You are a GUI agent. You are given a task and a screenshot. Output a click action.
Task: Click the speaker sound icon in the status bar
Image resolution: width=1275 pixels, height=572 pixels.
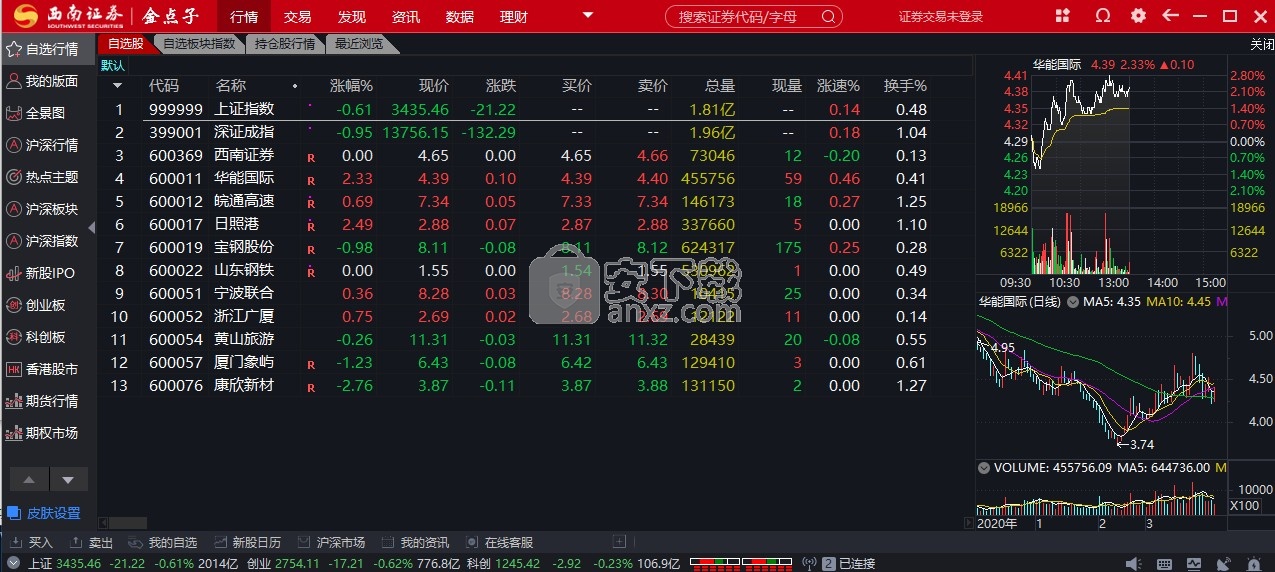1133,564
